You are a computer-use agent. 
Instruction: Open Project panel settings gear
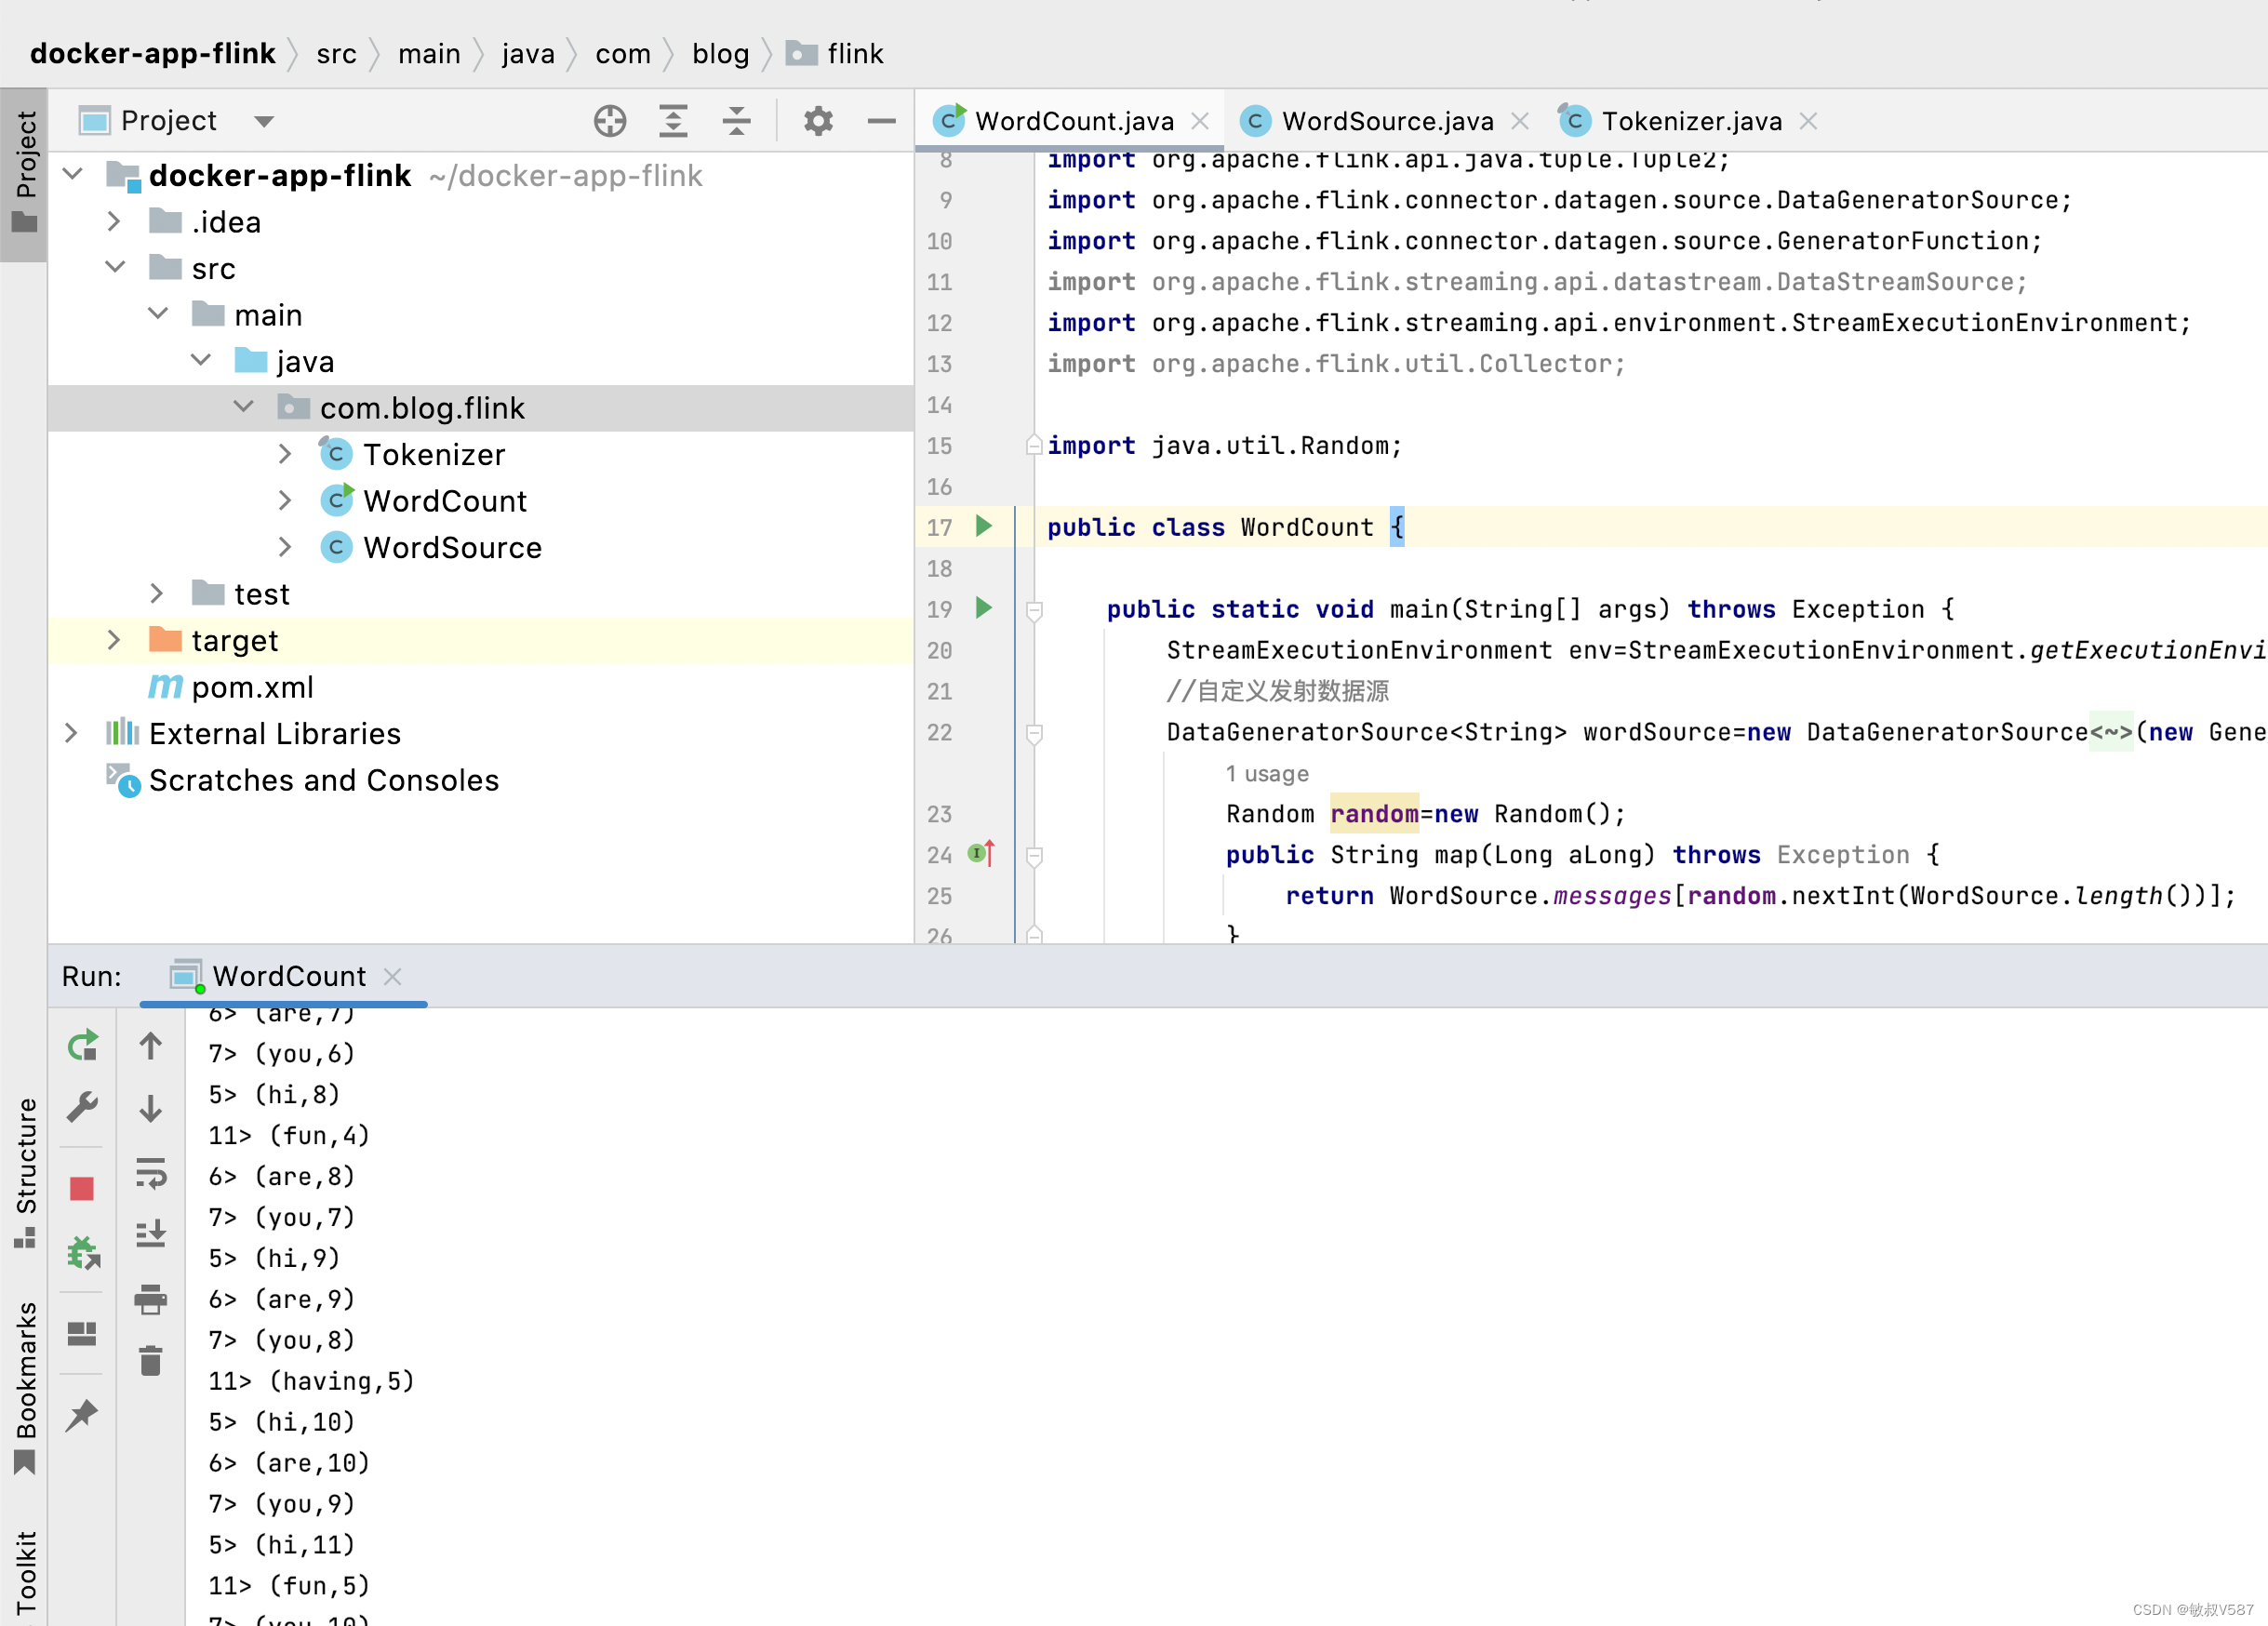[818, 121]
